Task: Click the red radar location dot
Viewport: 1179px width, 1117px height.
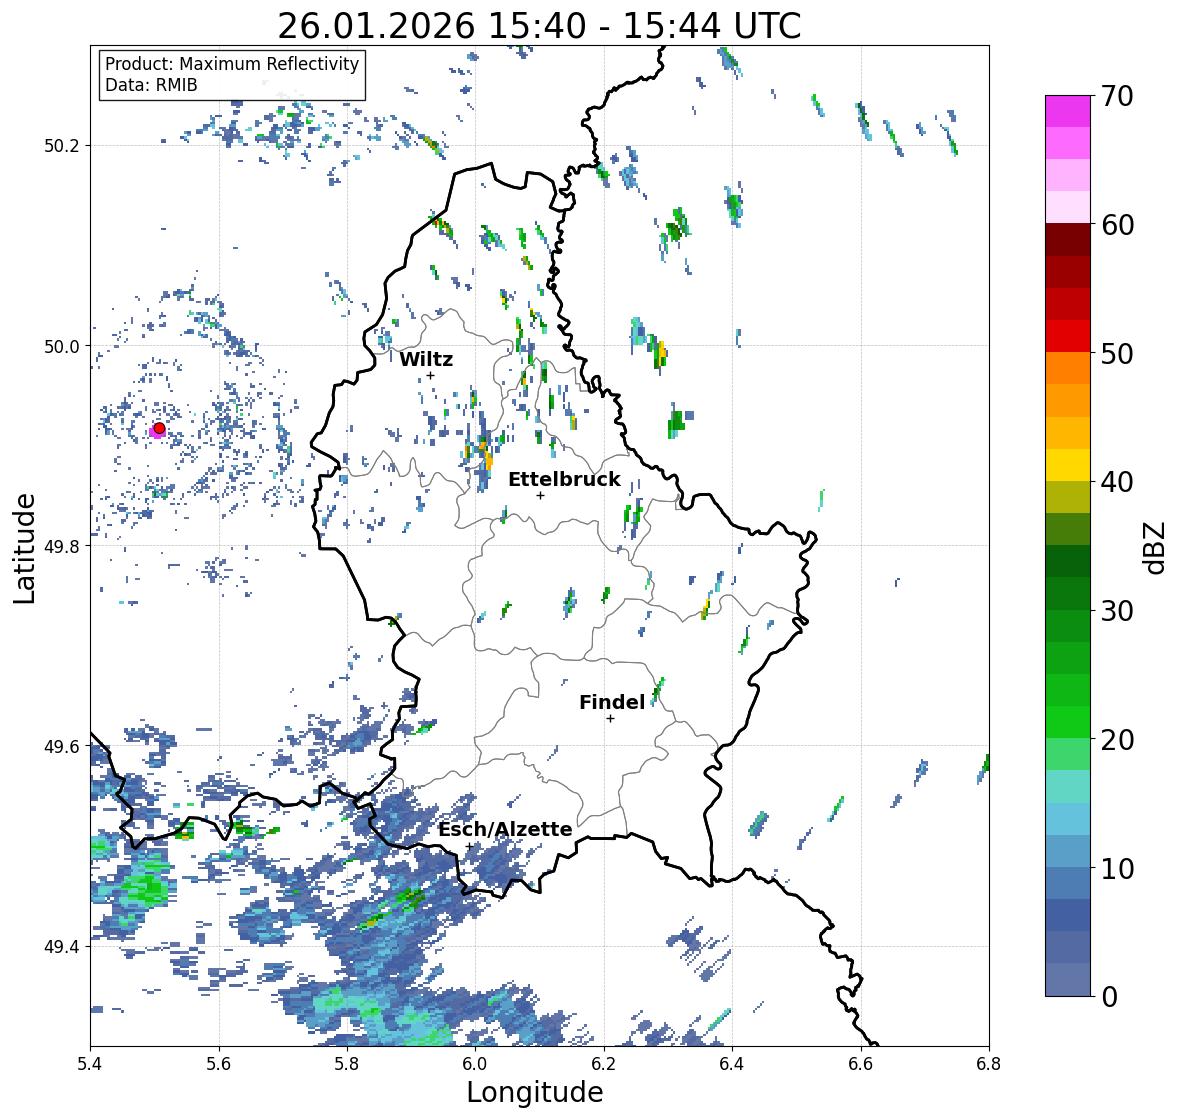Action: 159,428
